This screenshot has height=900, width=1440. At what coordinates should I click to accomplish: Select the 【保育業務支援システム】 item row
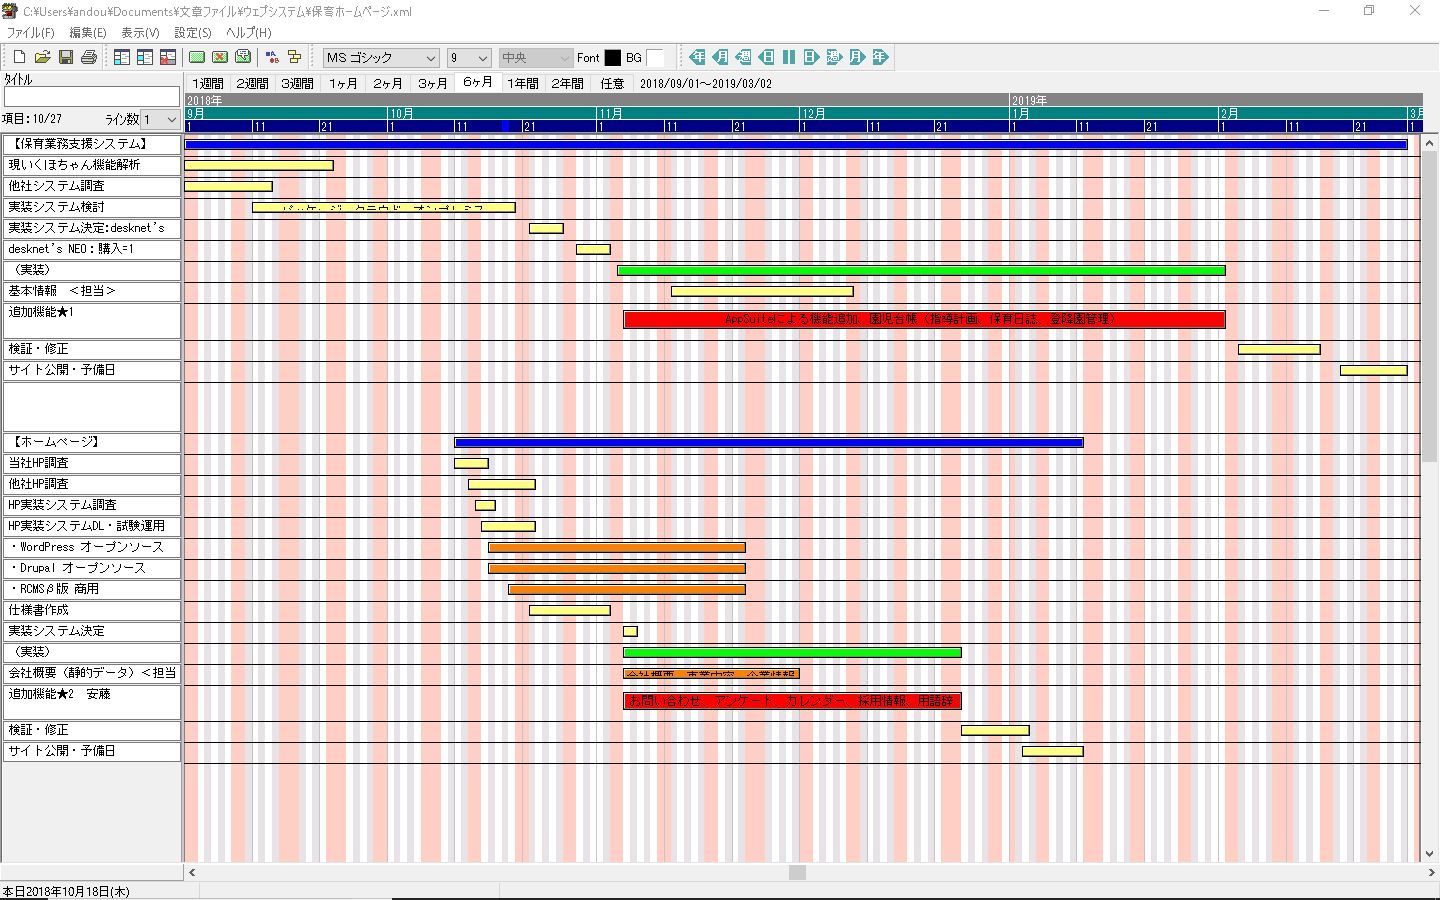click(x=92, y=144)
